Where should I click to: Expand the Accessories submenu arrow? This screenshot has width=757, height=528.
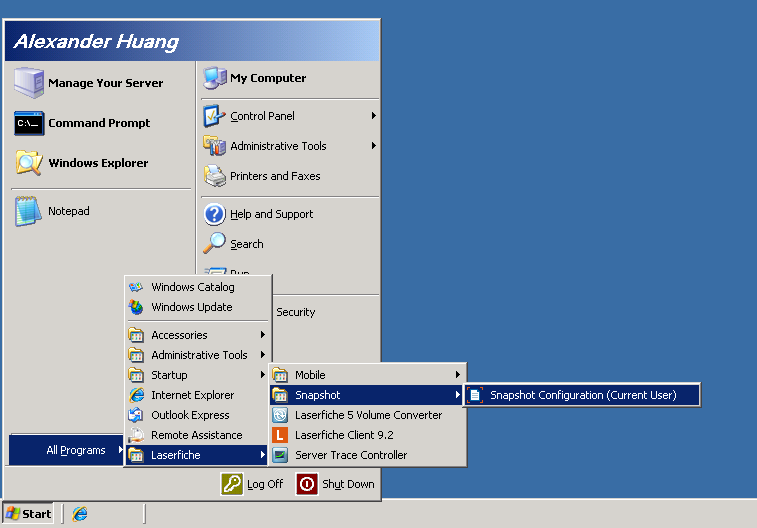pyautogui.click(x=263, y=334)
